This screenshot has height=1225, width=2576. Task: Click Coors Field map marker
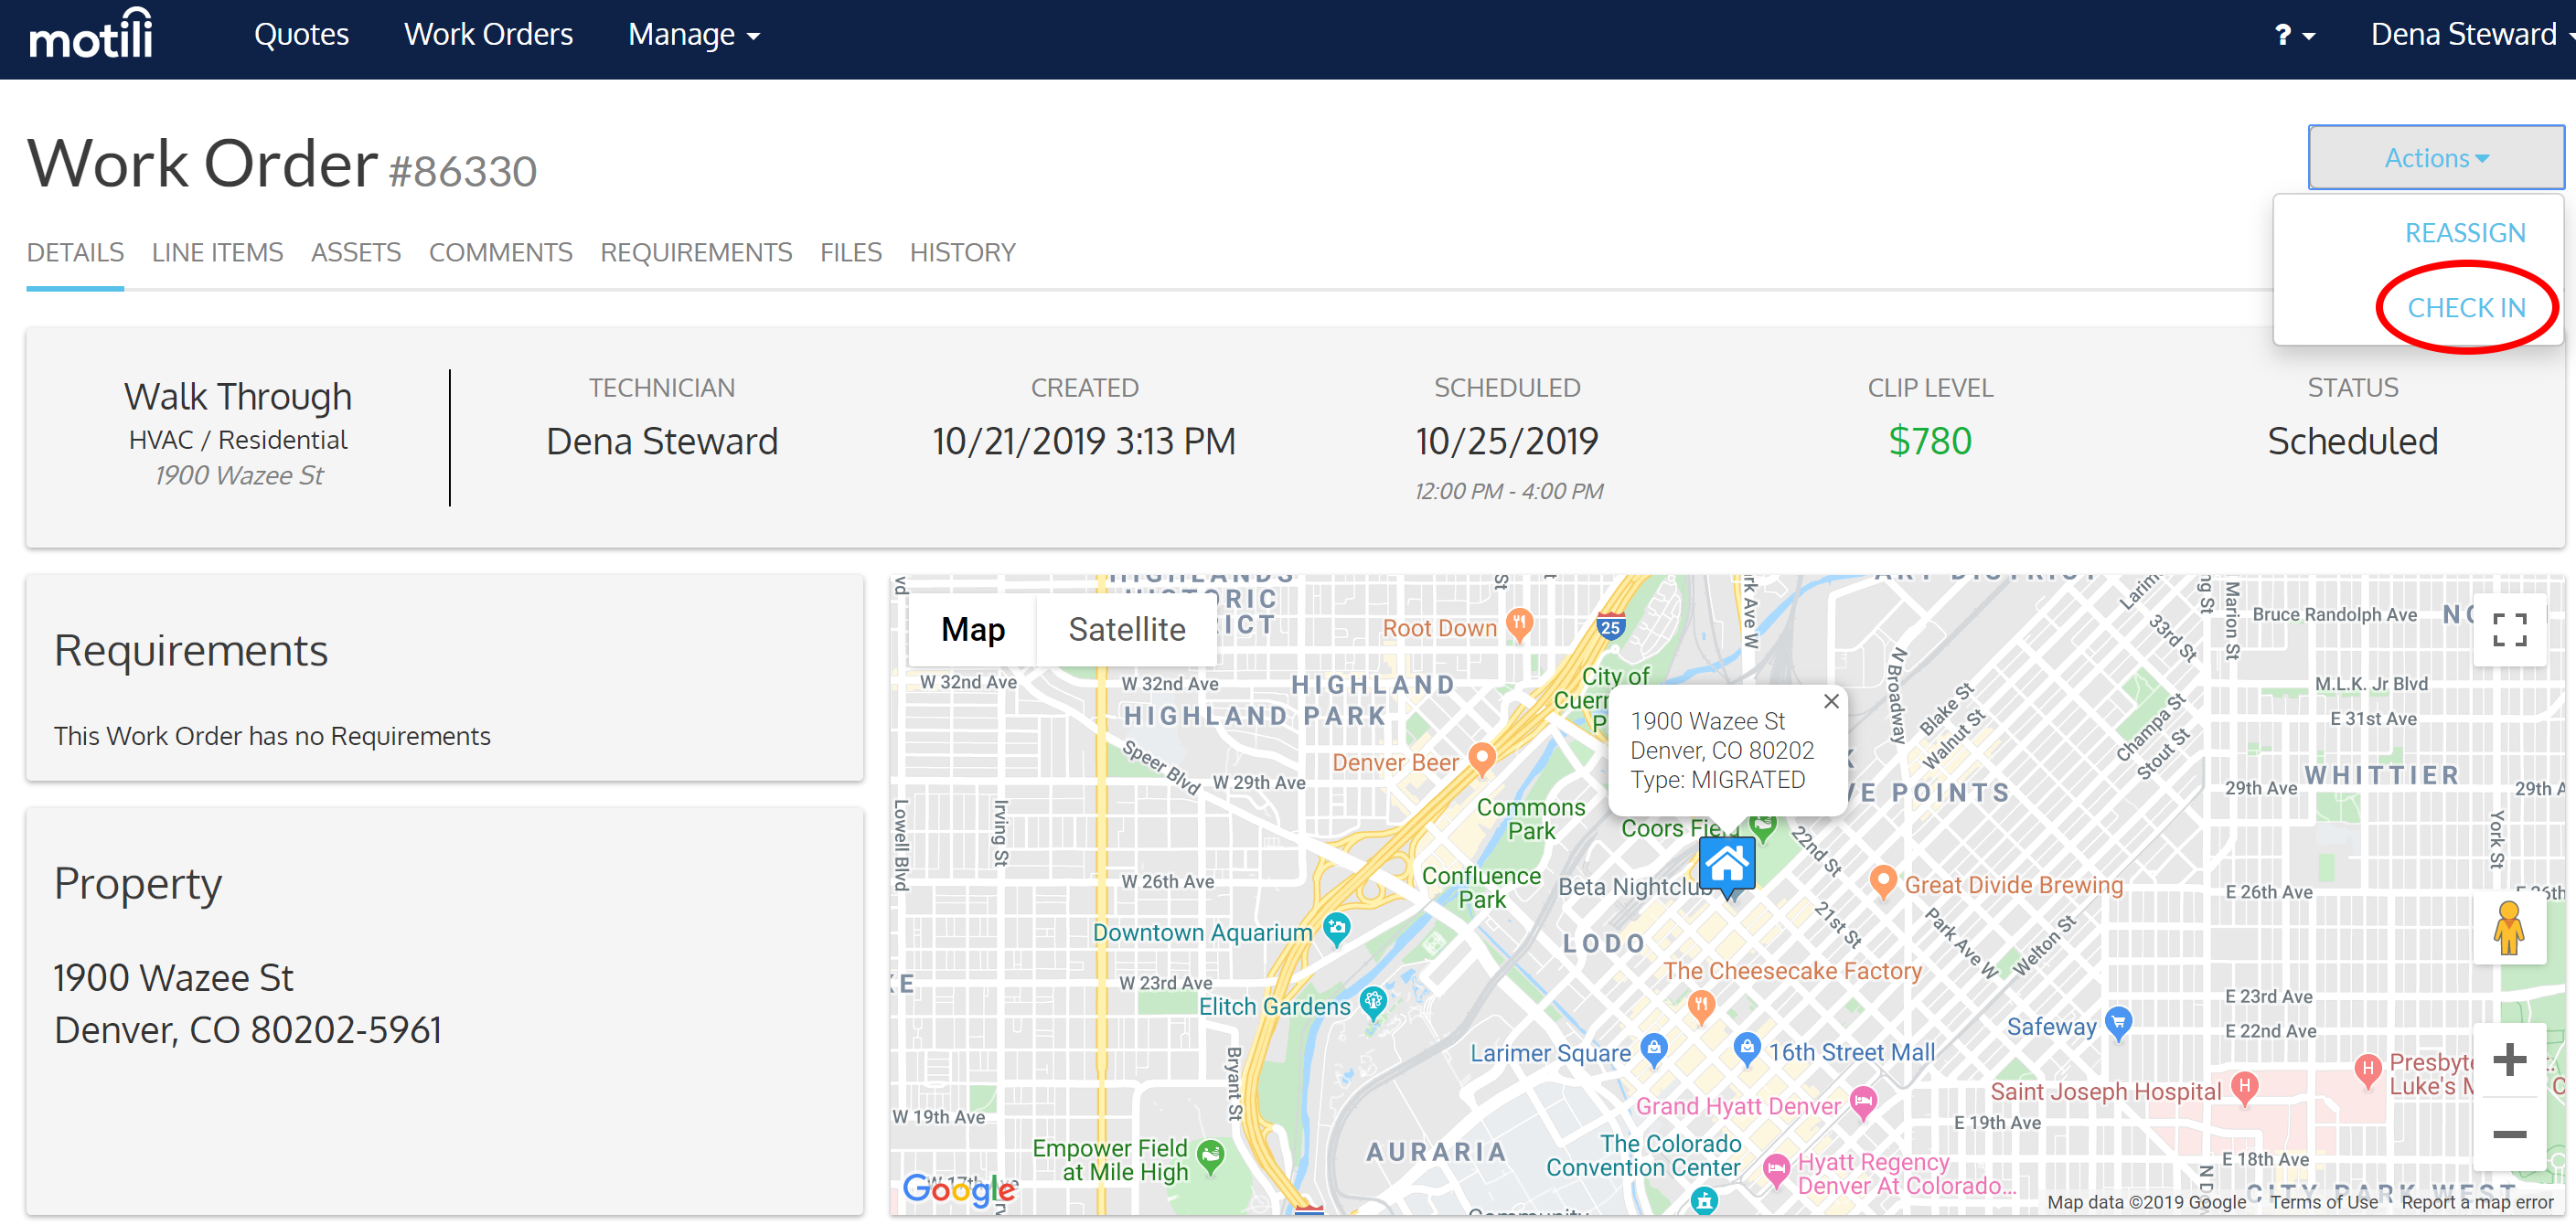[1762, 826]
